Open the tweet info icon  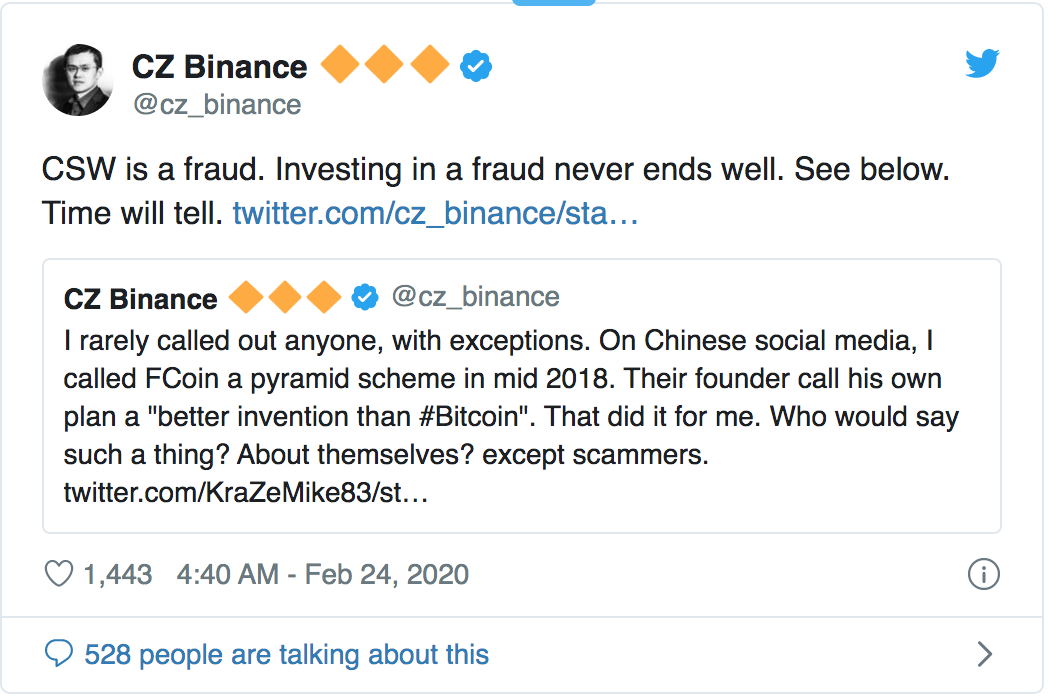[x=984, y=574]
